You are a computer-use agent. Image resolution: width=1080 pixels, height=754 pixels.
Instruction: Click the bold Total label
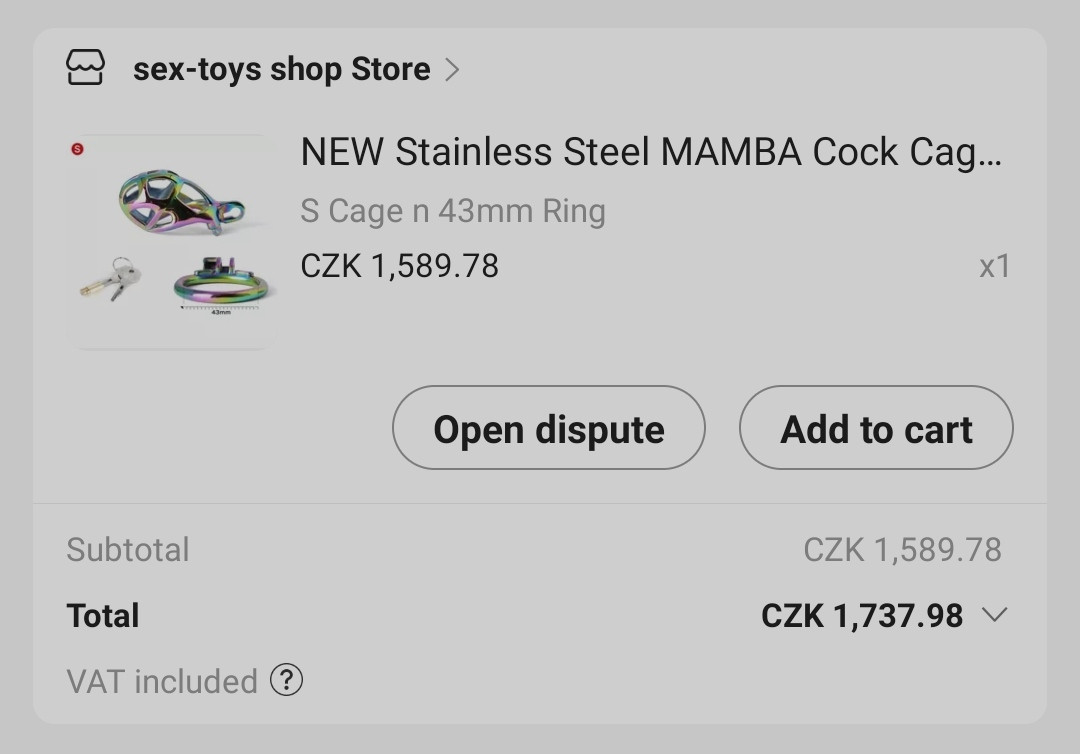[102, 615]
